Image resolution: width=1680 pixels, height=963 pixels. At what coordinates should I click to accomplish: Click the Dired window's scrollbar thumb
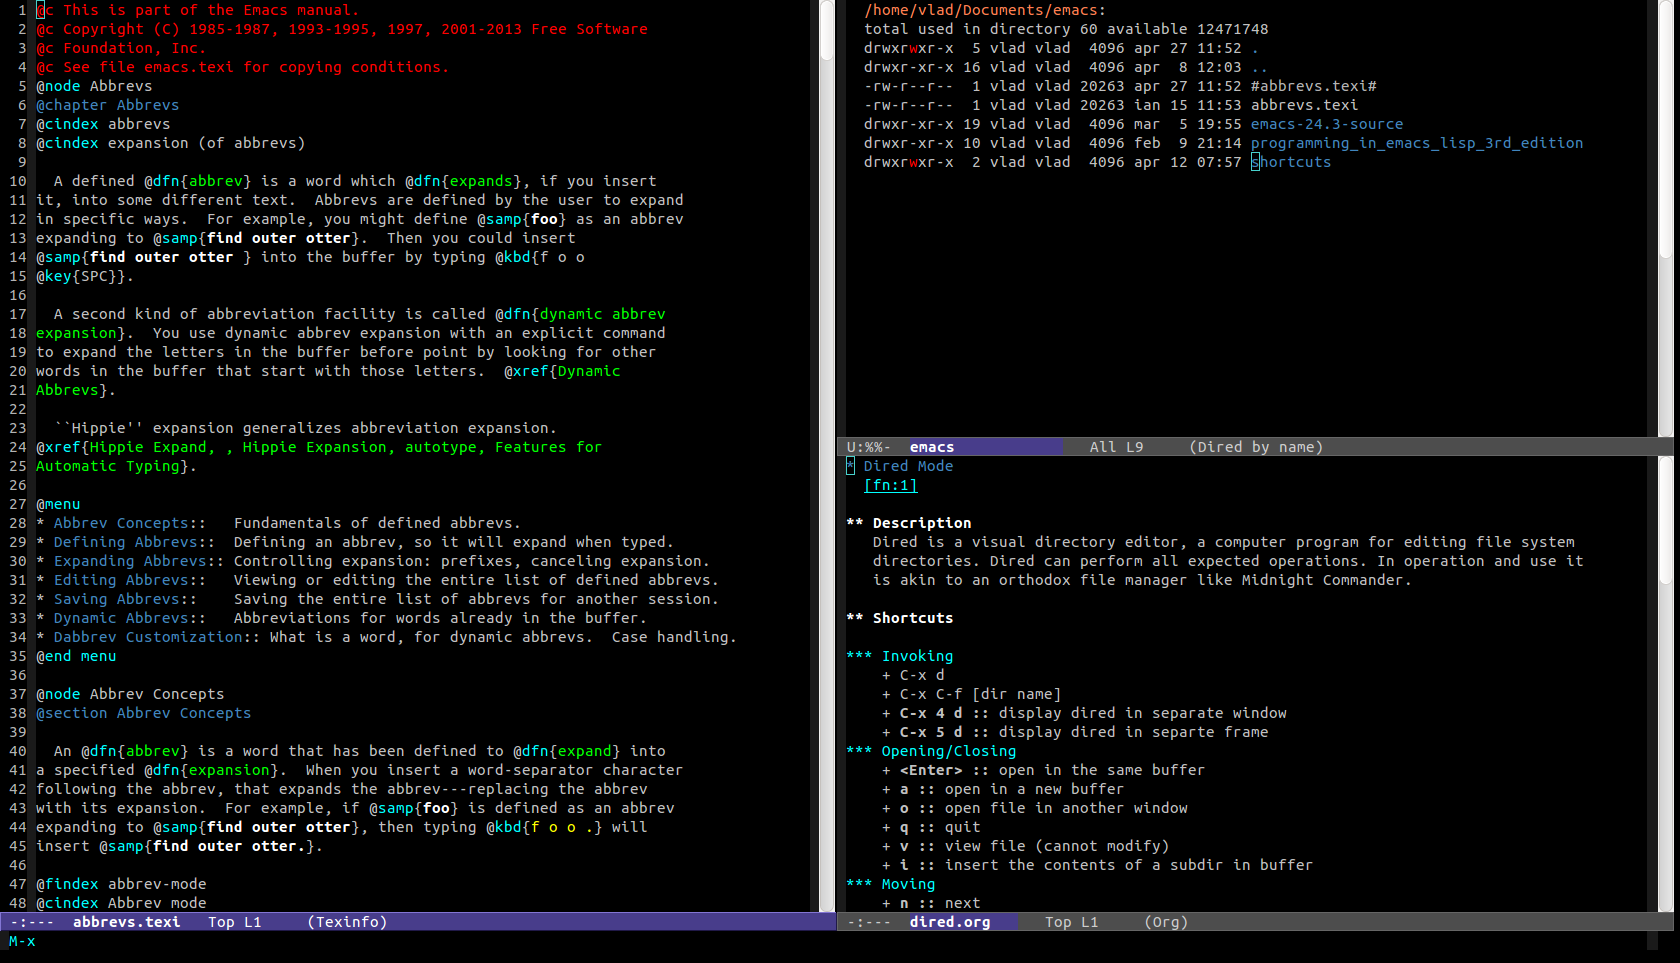[1665, 130]
